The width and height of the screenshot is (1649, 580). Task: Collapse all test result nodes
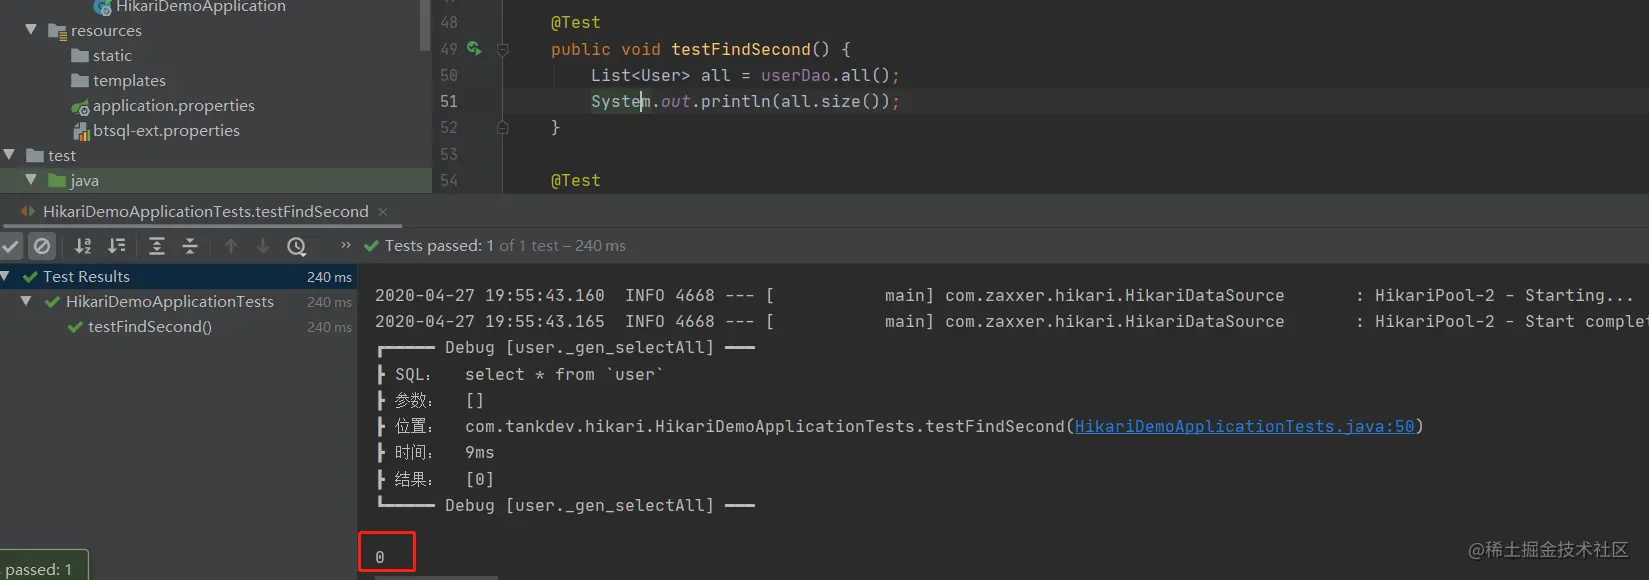190,246
